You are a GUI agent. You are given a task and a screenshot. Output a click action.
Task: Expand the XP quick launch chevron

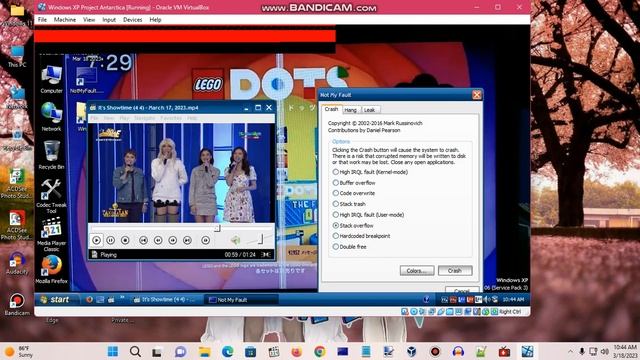(122, 298)
